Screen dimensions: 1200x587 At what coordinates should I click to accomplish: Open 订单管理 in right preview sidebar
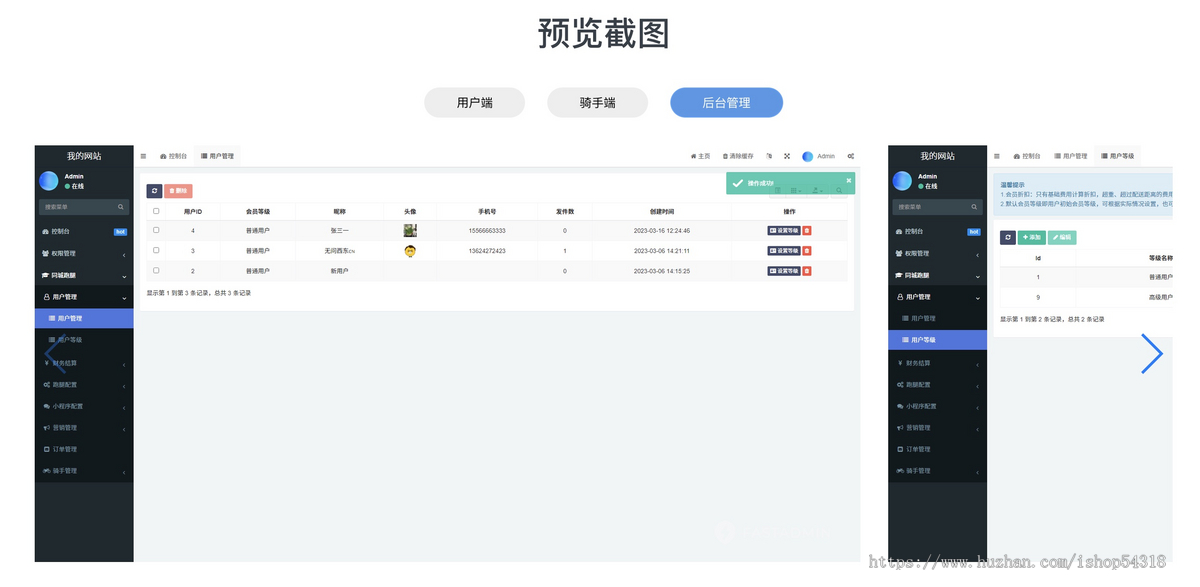[937, 449]
